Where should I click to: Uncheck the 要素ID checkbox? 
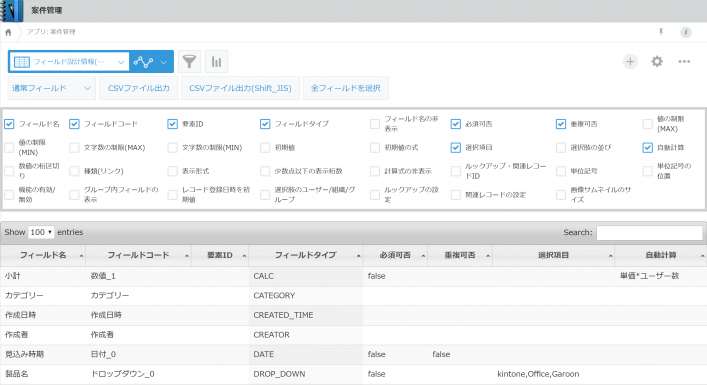pos(172,124)
